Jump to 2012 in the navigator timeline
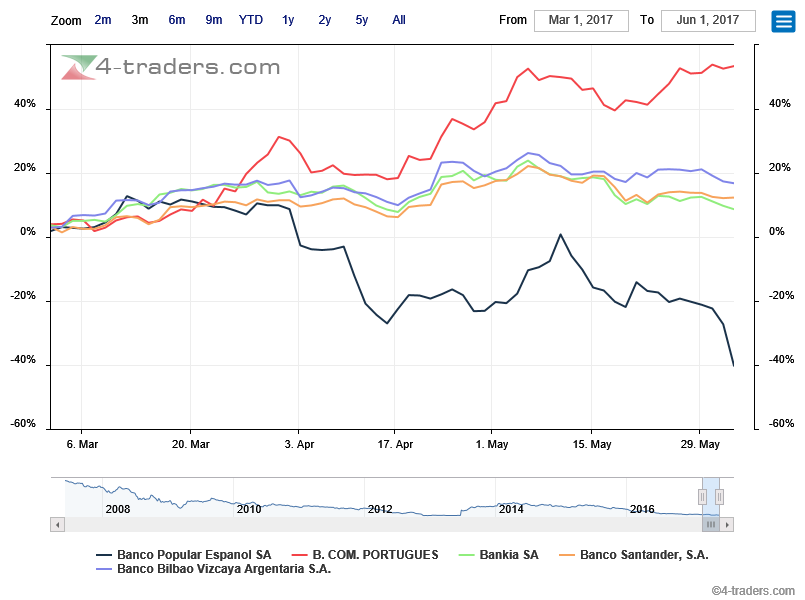 click(x=380, y=509)
